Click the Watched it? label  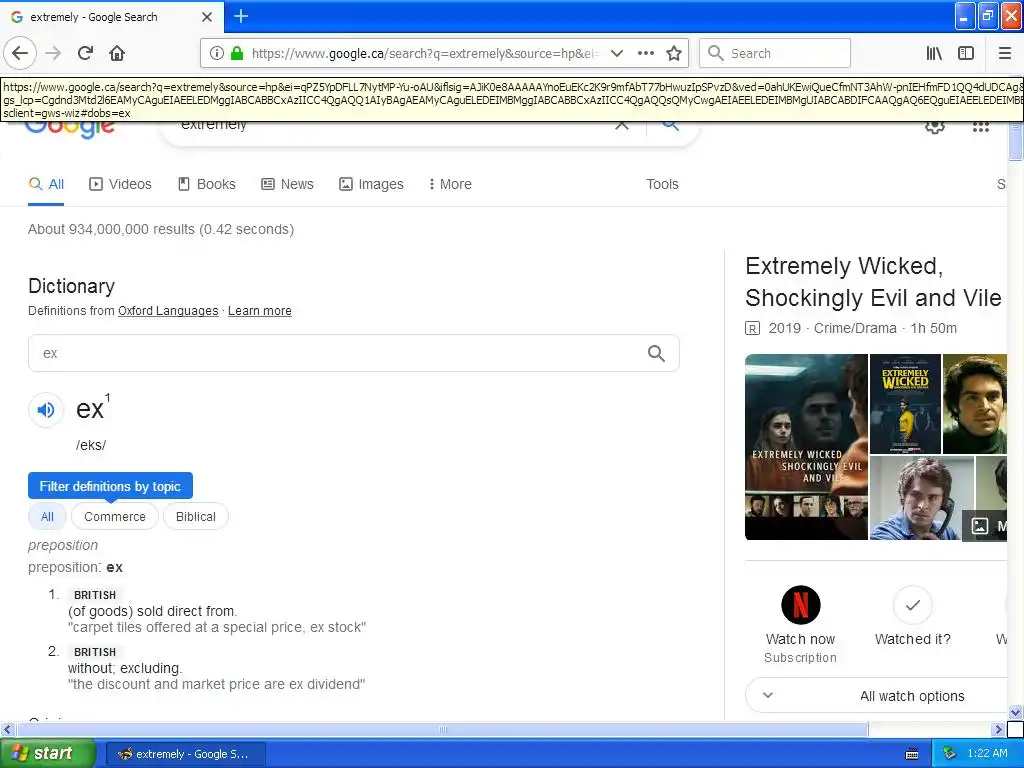[913, 639]
